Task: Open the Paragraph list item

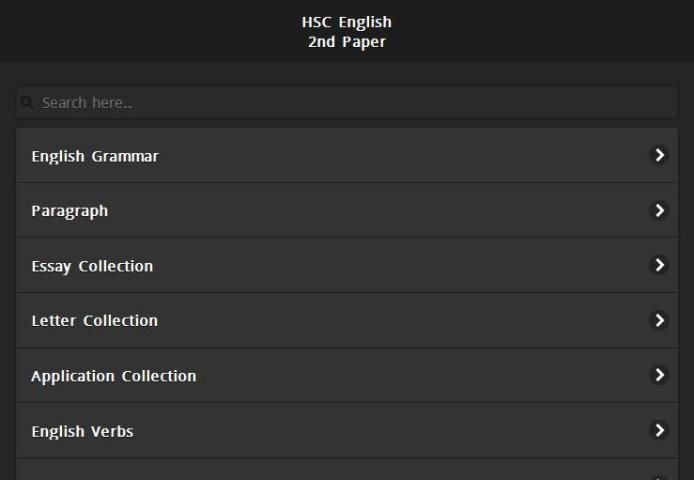Action: (x=70, y=211)
